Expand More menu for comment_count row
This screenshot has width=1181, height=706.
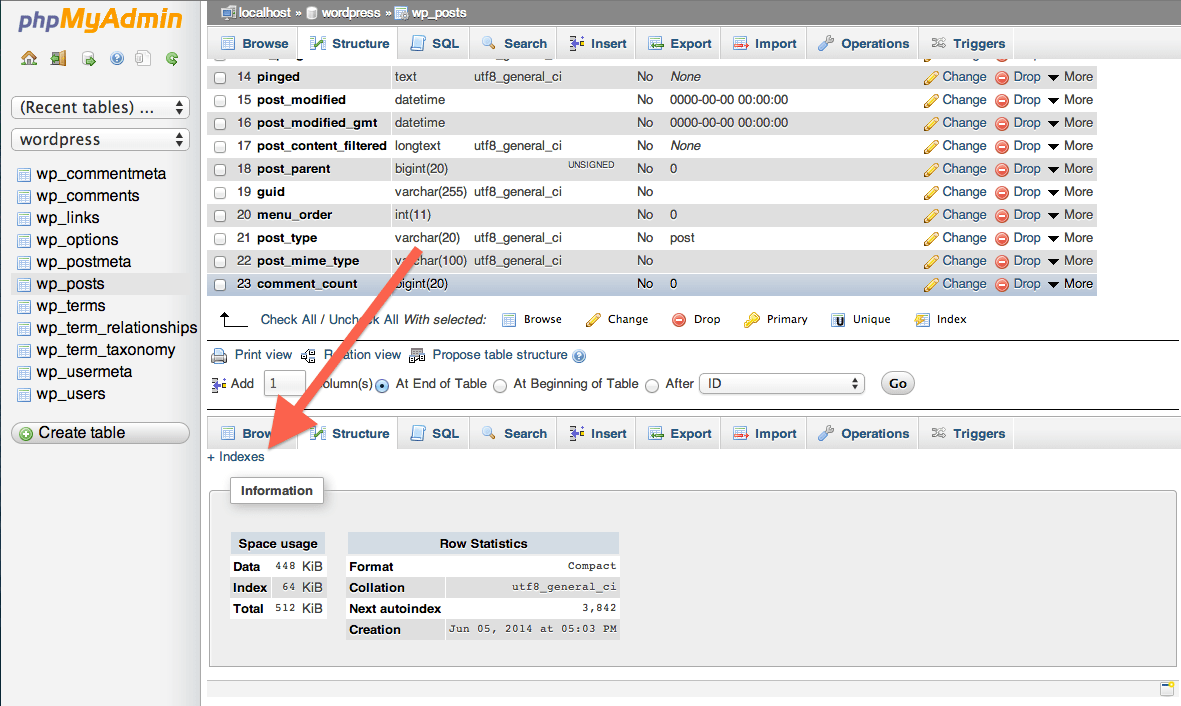pos(1070,284)
